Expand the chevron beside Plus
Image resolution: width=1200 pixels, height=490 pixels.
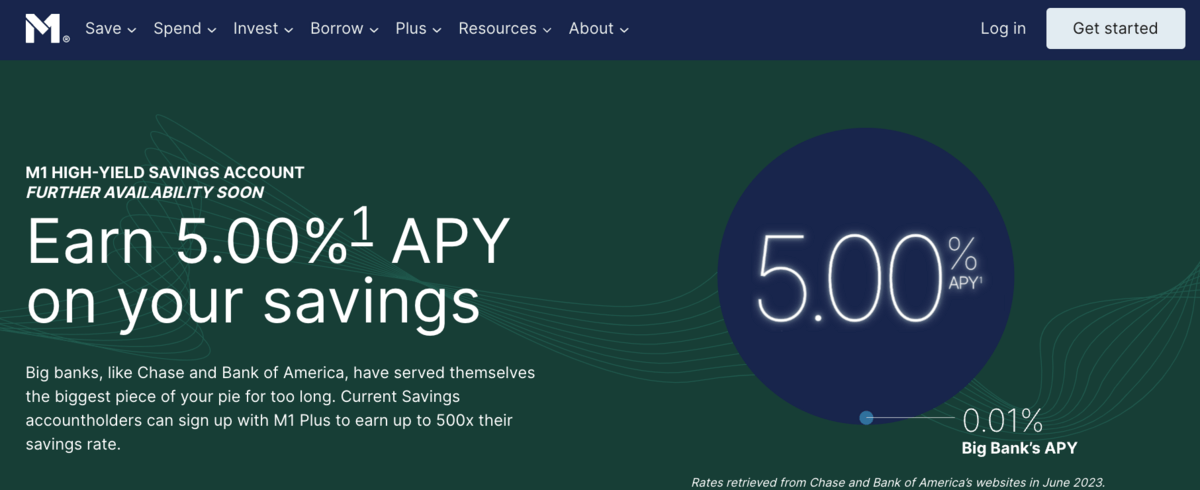coord(437,30)
